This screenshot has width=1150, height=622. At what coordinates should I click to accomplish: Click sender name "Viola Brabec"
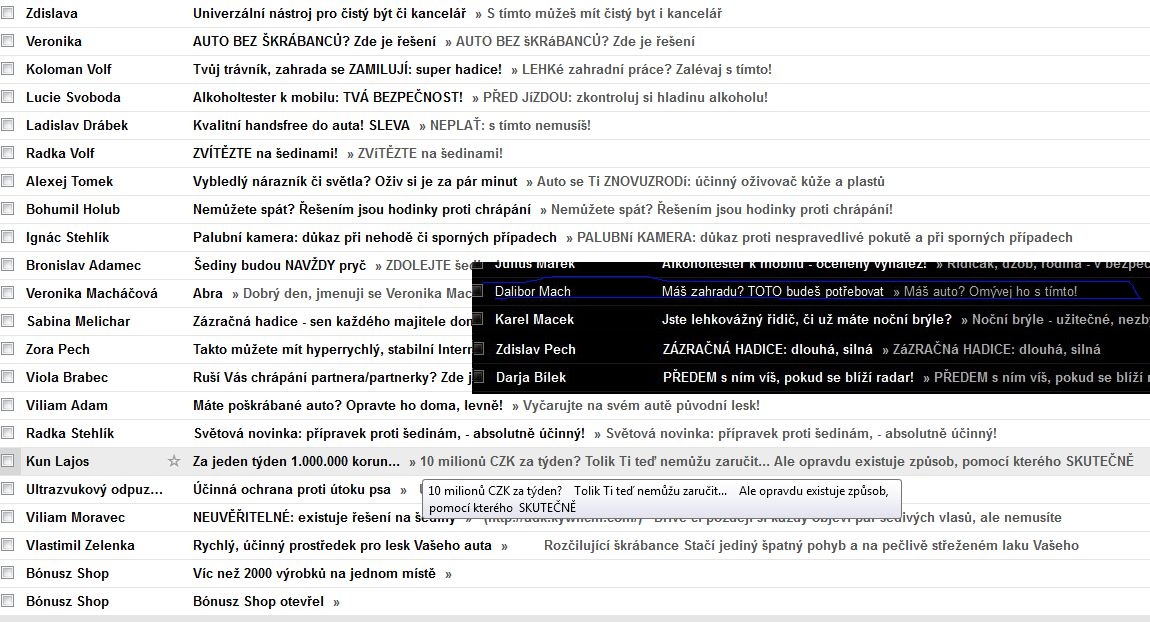[x=67, y=377]
